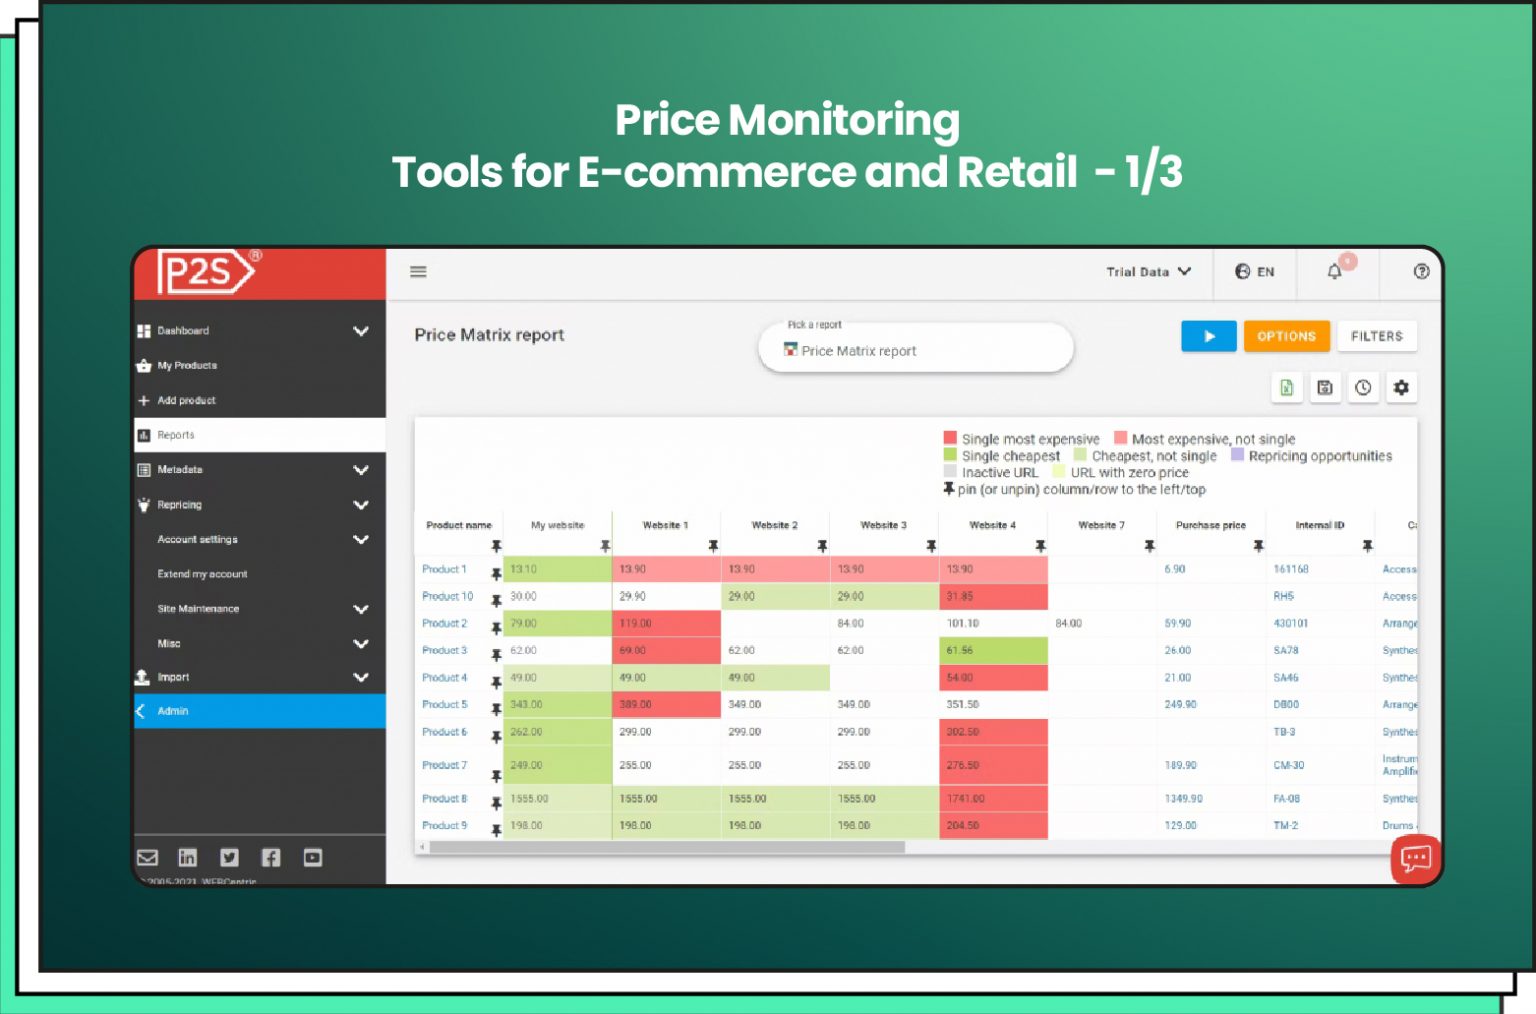Viewport: 1536px width, 1014px height.
Task: Check notifications via bell icon
Action: [1334, 272]
